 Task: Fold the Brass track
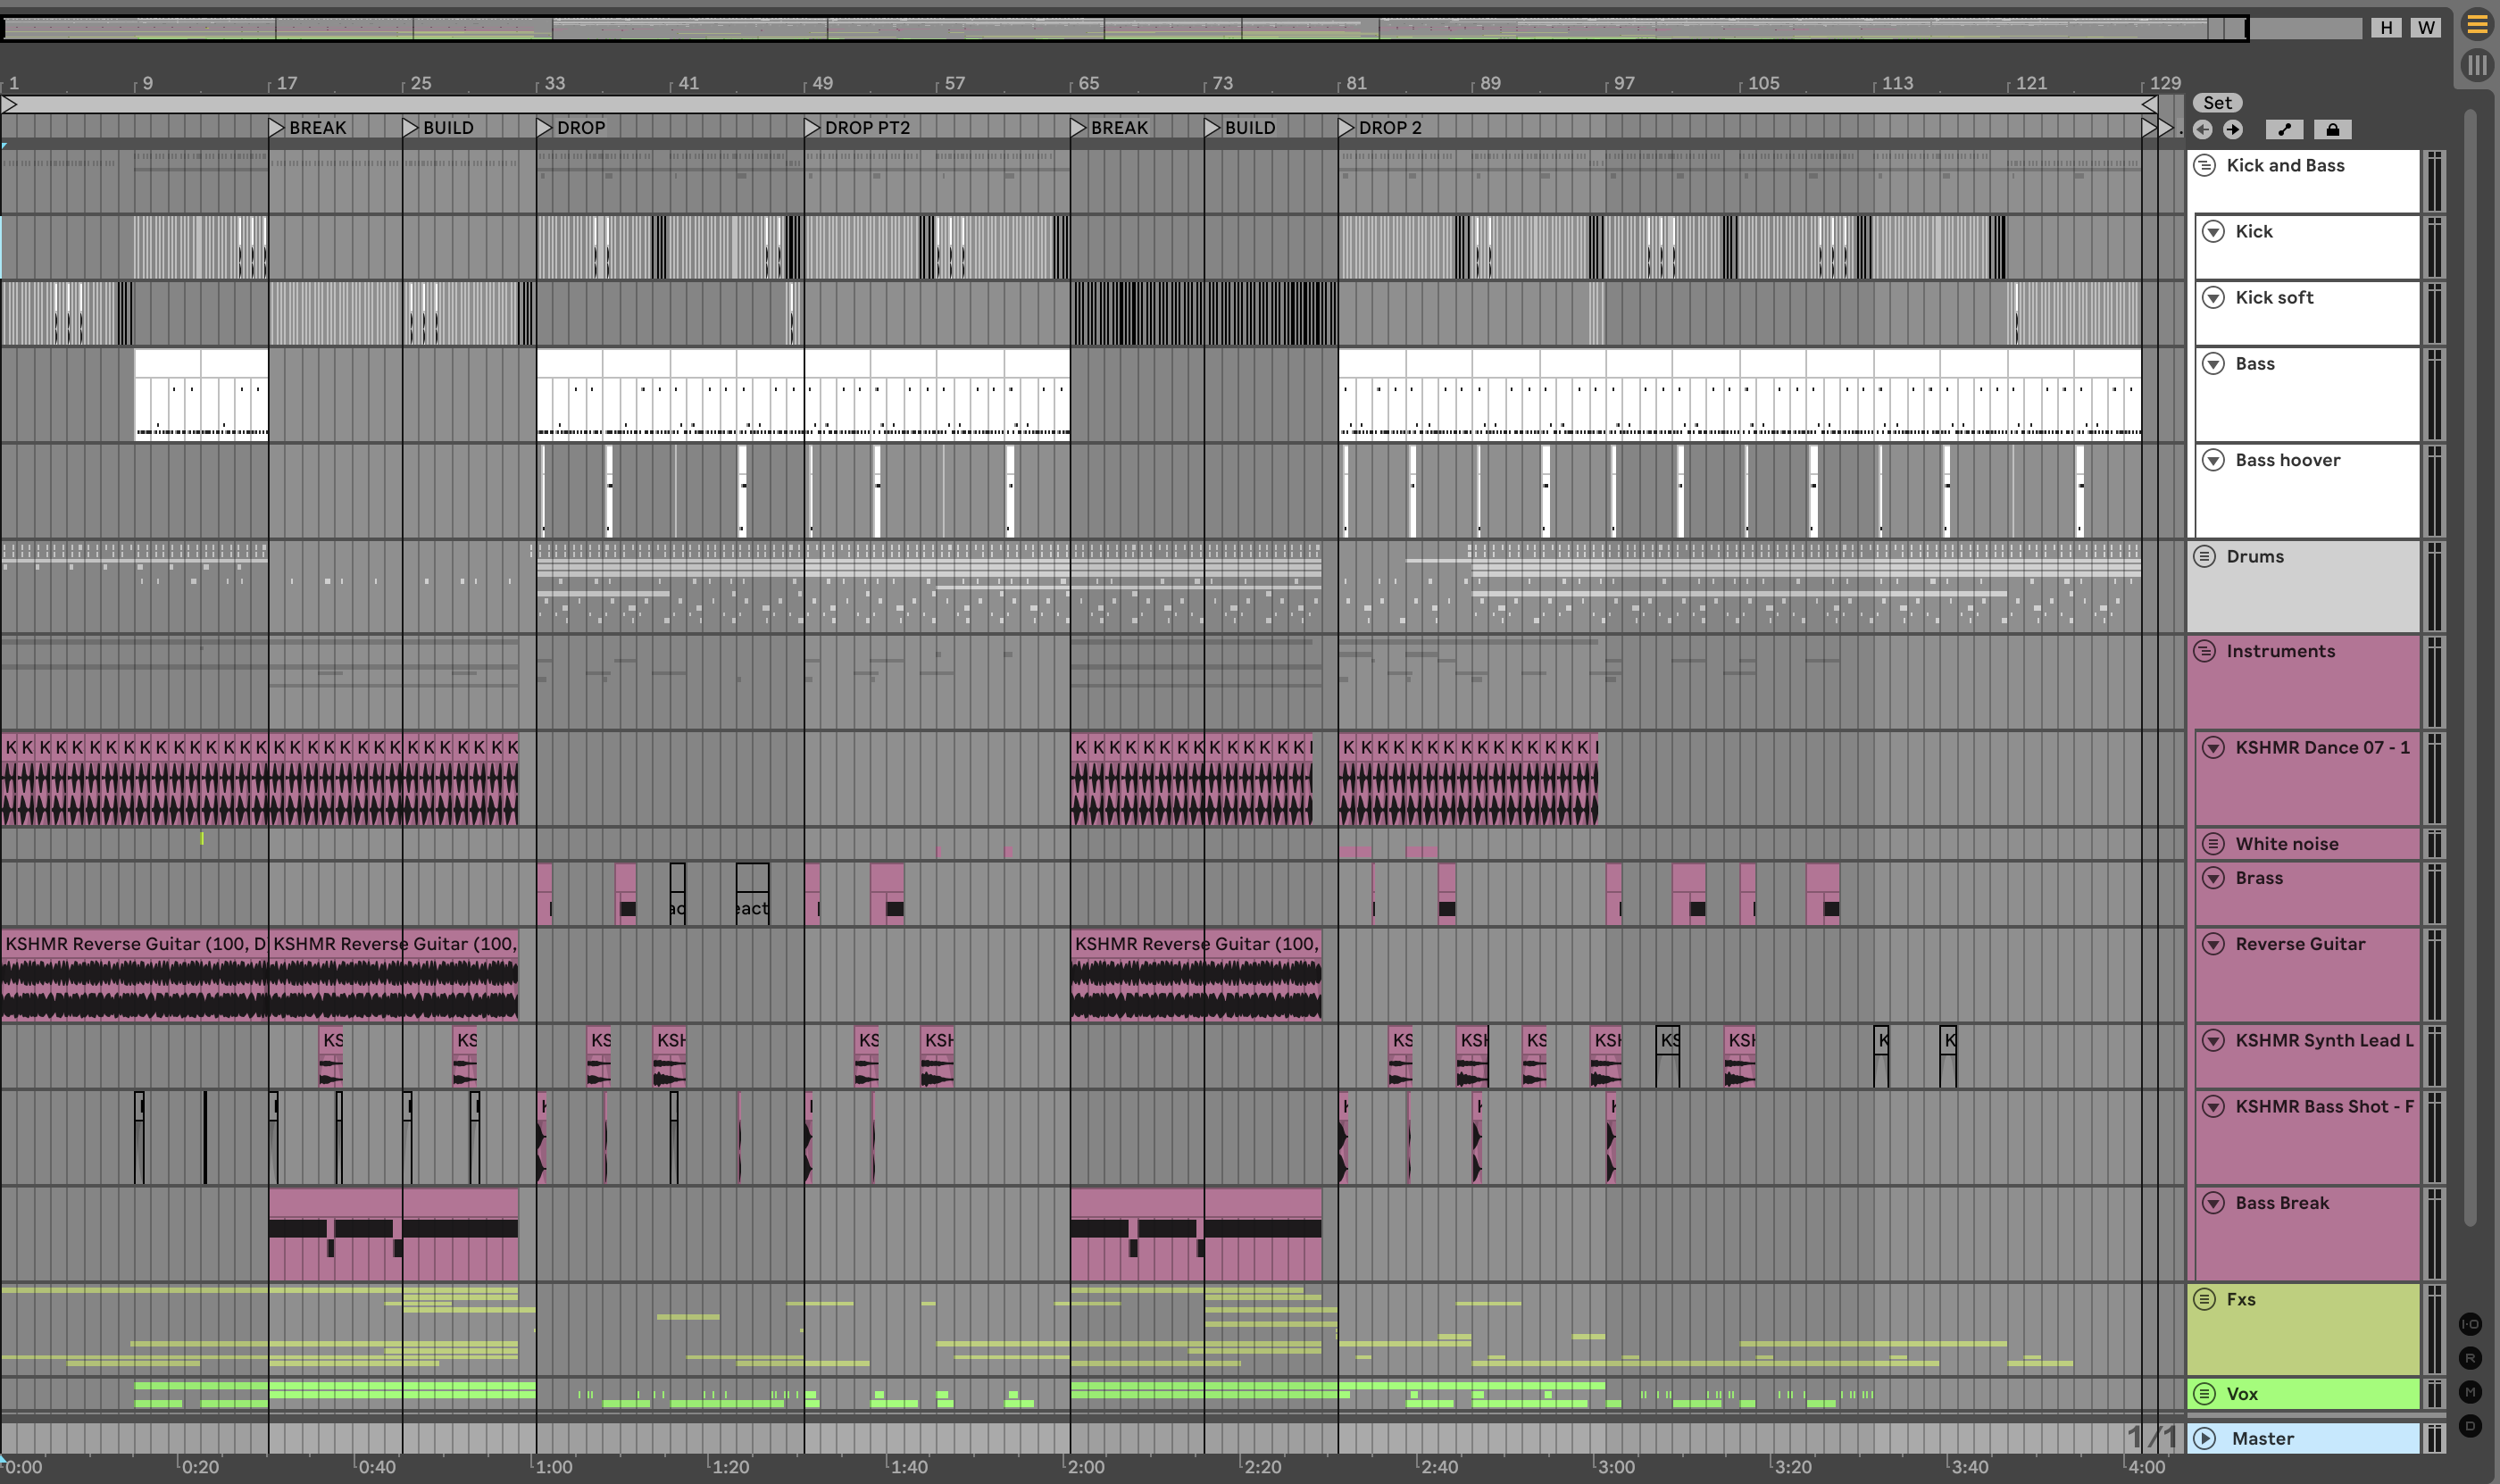click(x=2214, y=878)
